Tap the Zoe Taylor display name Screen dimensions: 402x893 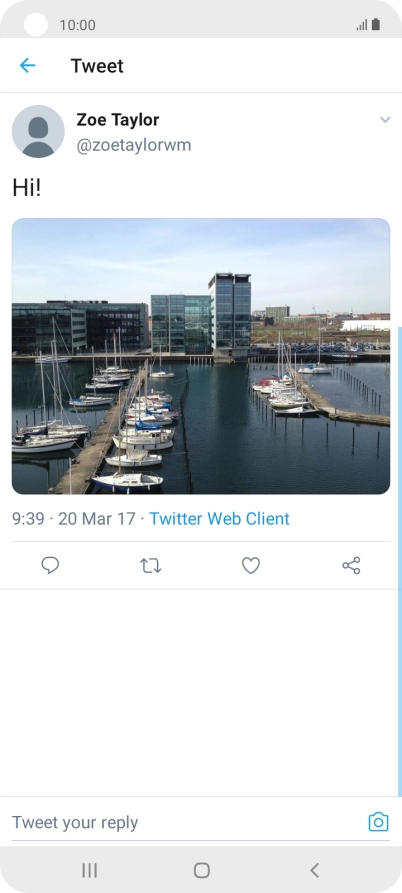coord(118,120)
